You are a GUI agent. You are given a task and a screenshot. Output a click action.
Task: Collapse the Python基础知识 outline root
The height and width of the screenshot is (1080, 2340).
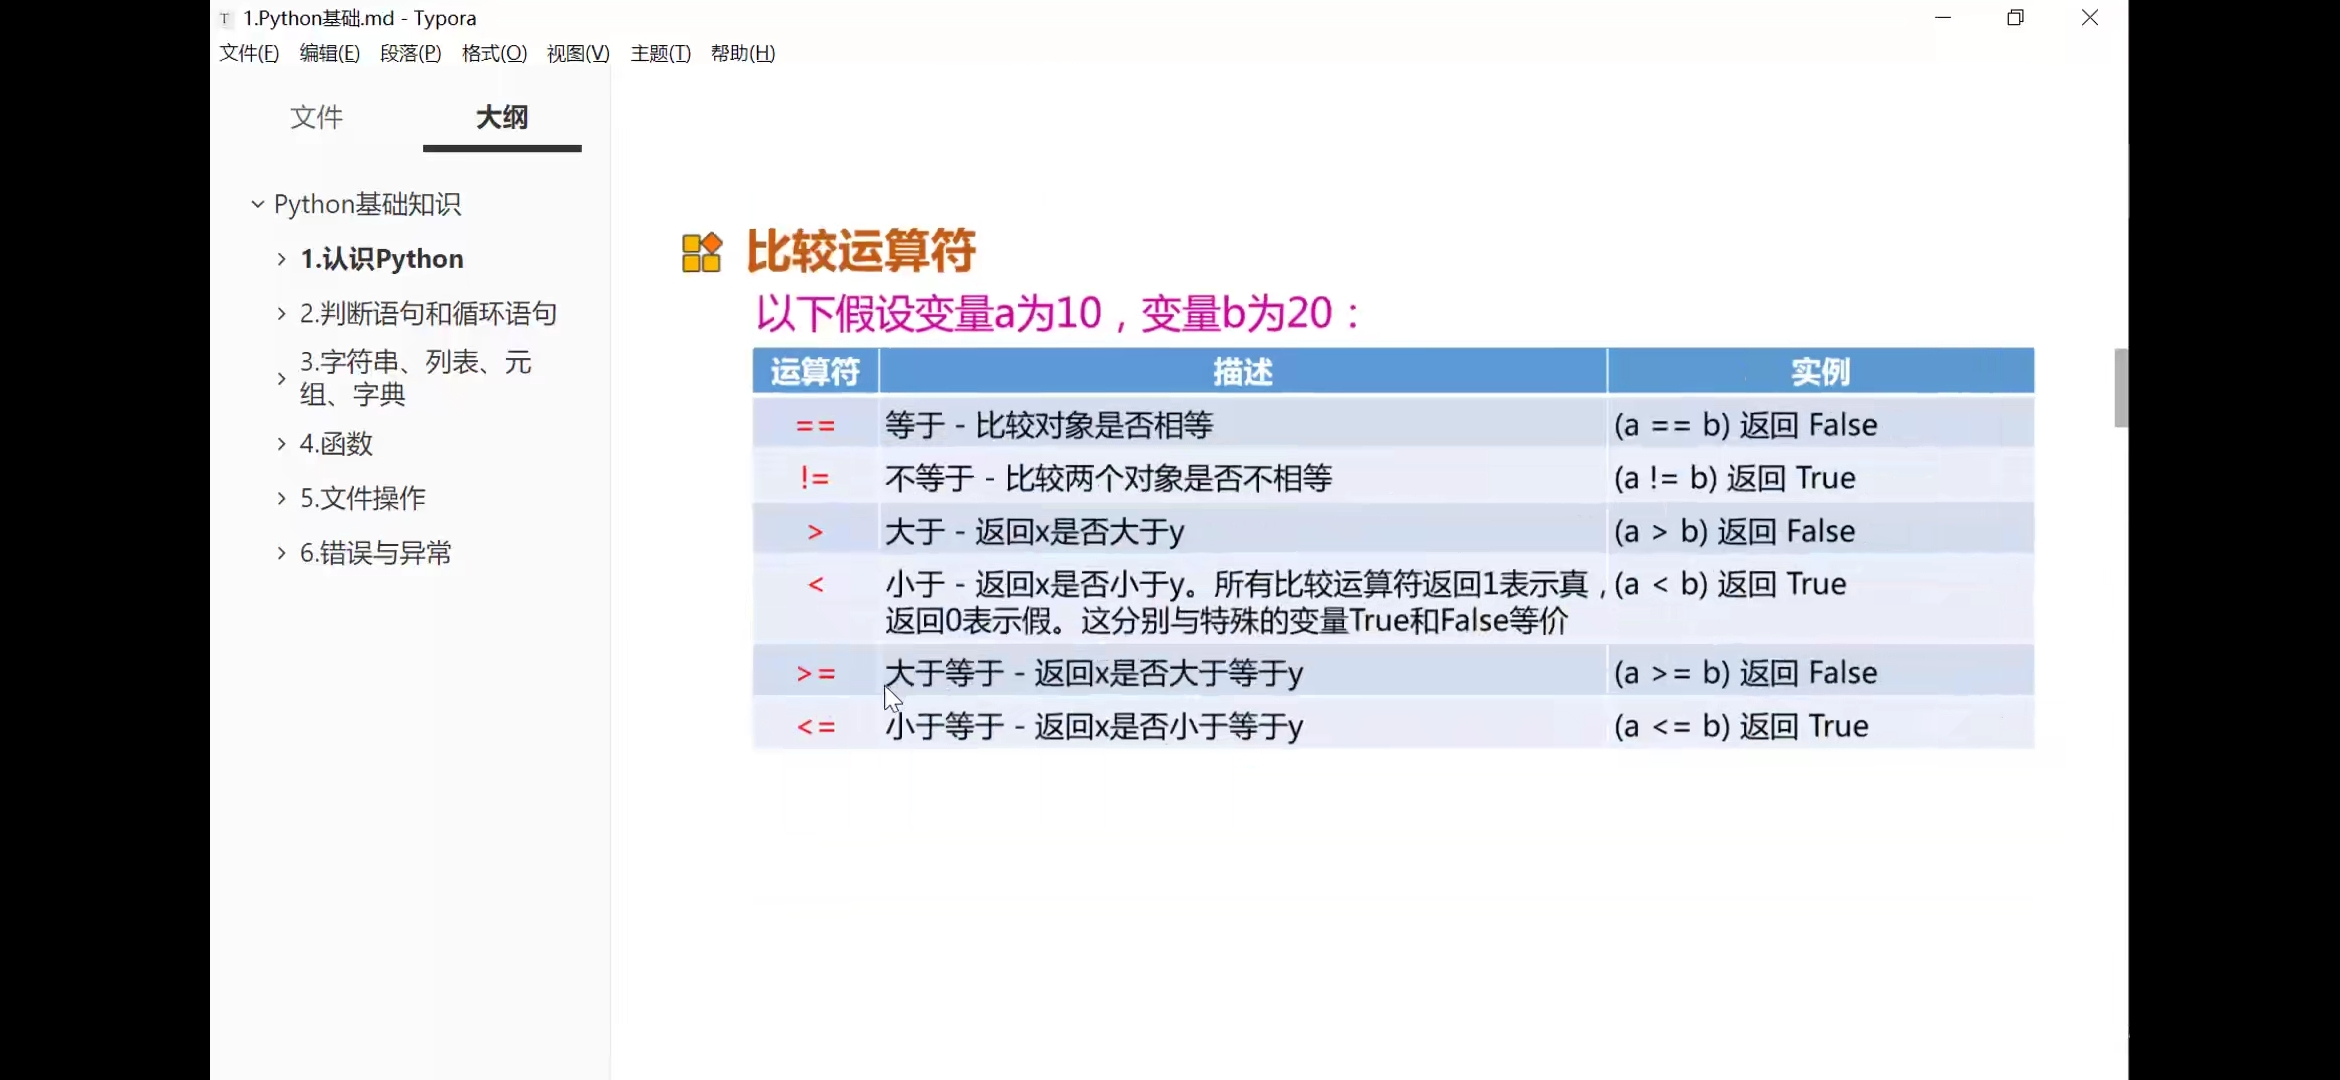click(257, 204)
